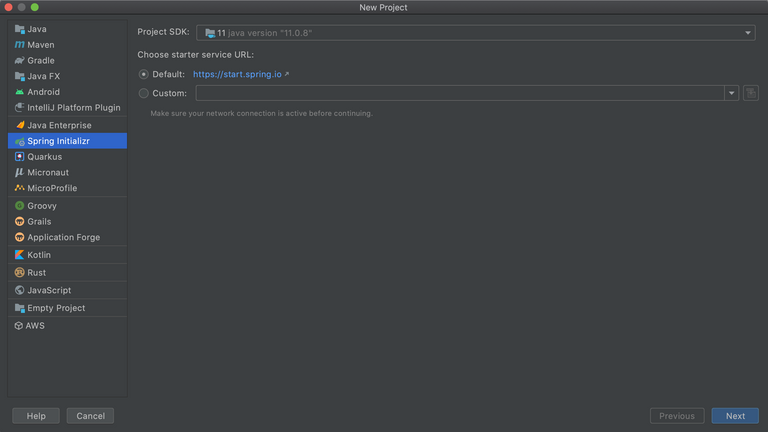This screenshot has height=432, width=768.
Task: Click the Previous button
Action: point(677,416)
